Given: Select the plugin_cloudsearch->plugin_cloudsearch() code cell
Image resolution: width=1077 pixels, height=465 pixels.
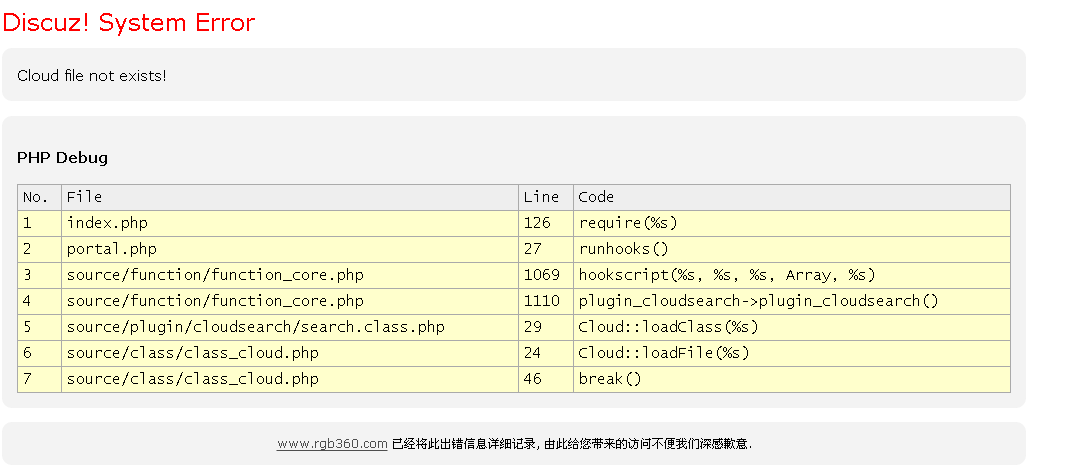Looking at the screenshot, I should [792, 302].
